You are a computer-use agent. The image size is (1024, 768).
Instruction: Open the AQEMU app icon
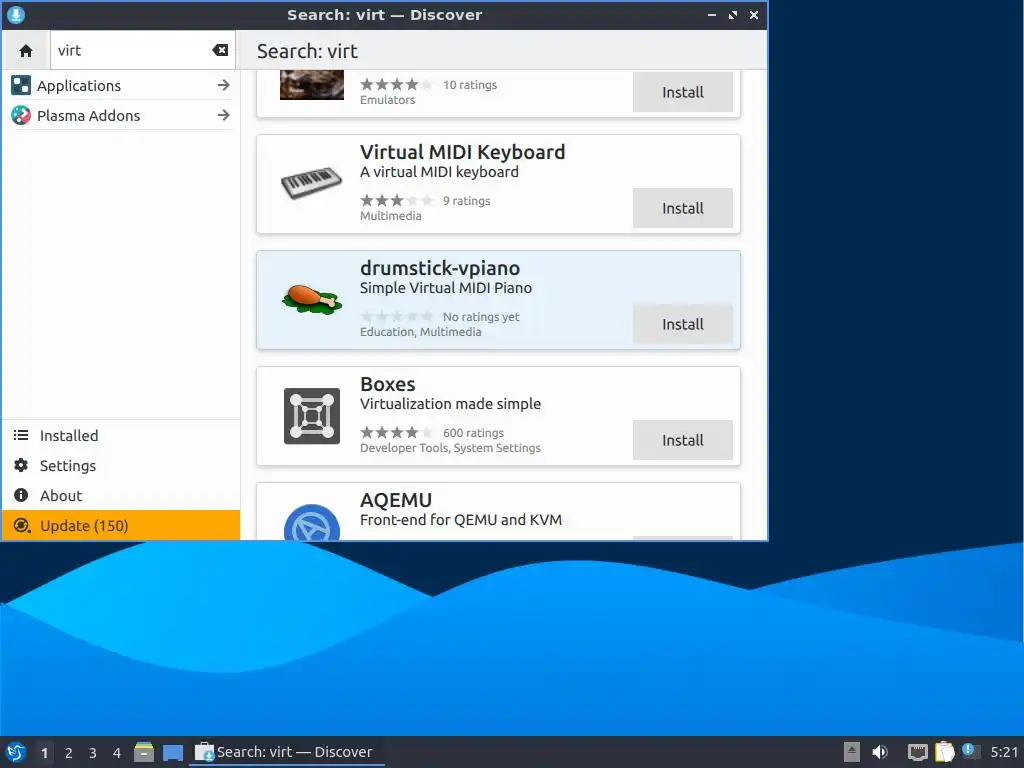coord(312,522)
